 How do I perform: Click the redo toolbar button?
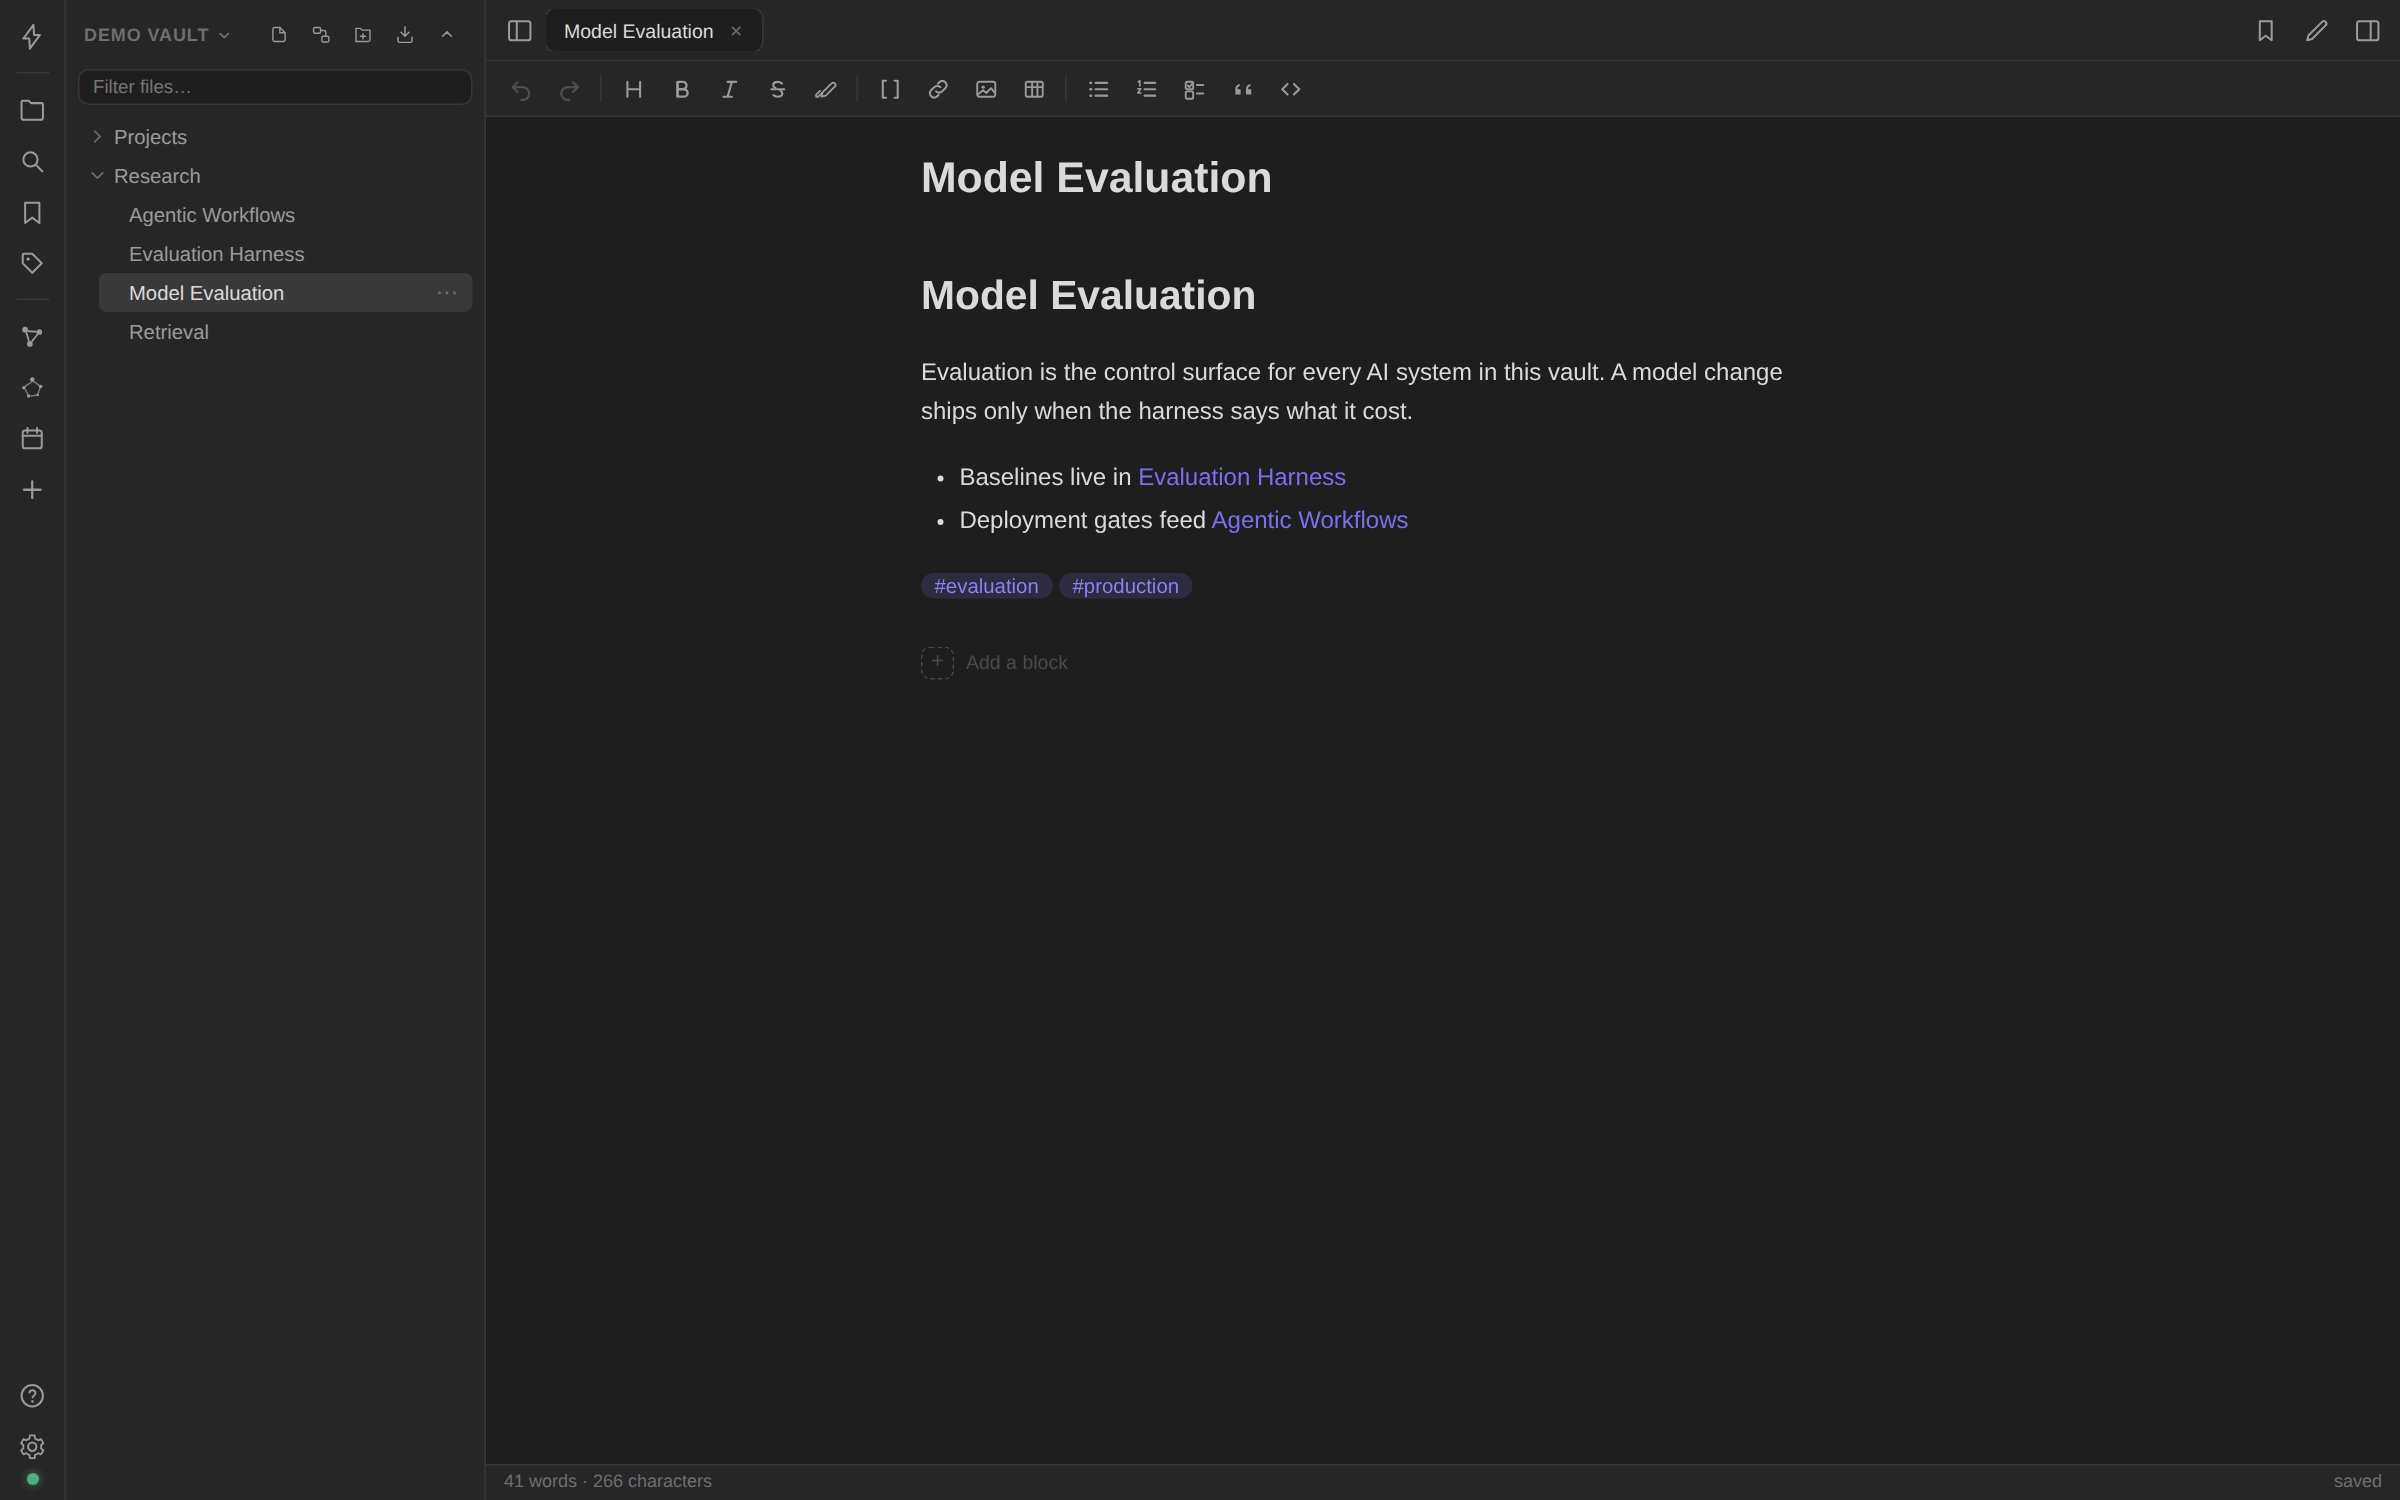click(569, 90)
